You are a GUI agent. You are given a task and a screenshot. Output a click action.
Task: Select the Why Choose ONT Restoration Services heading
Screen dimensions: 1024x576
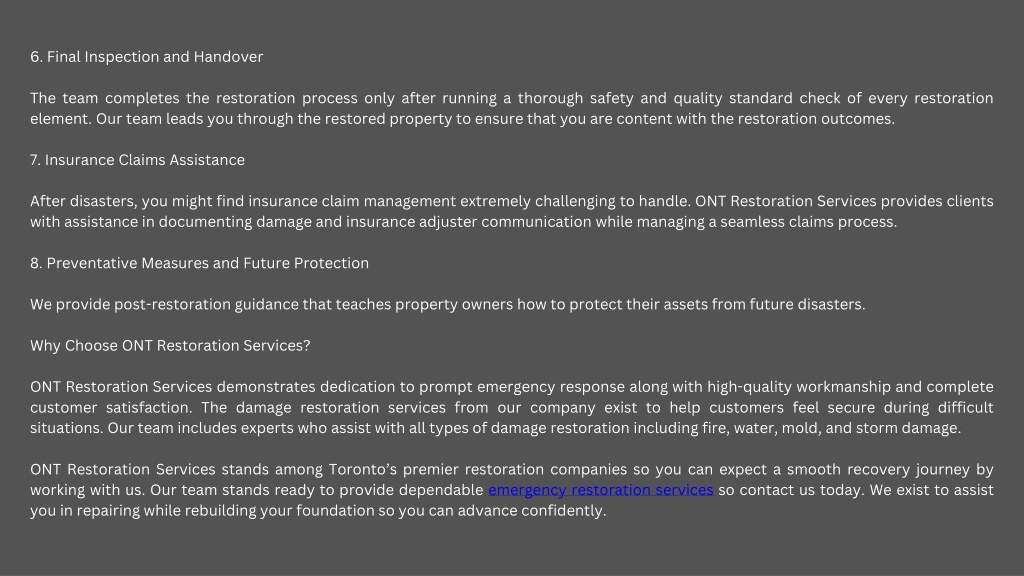[x=170, y=345]
